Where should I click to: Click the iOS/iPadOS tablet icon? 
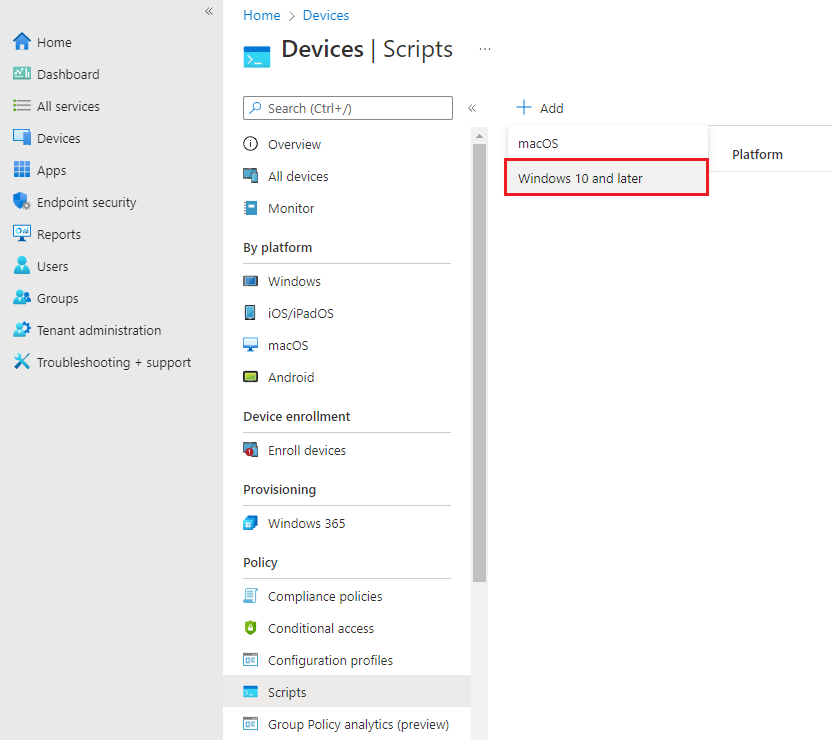[x=250, y=312]
